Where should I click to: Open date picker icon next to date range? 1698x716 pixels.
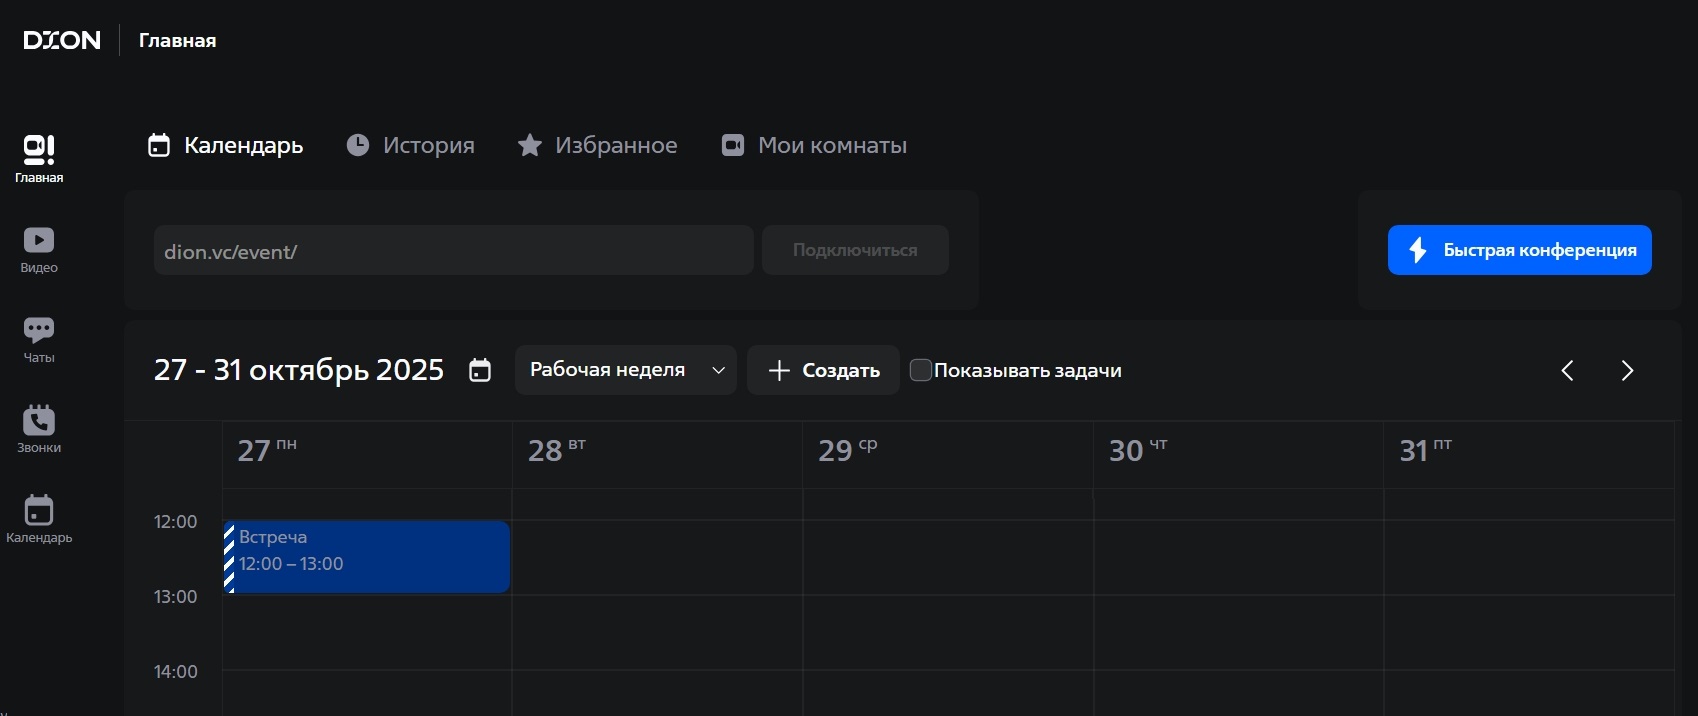pos(480,370)
